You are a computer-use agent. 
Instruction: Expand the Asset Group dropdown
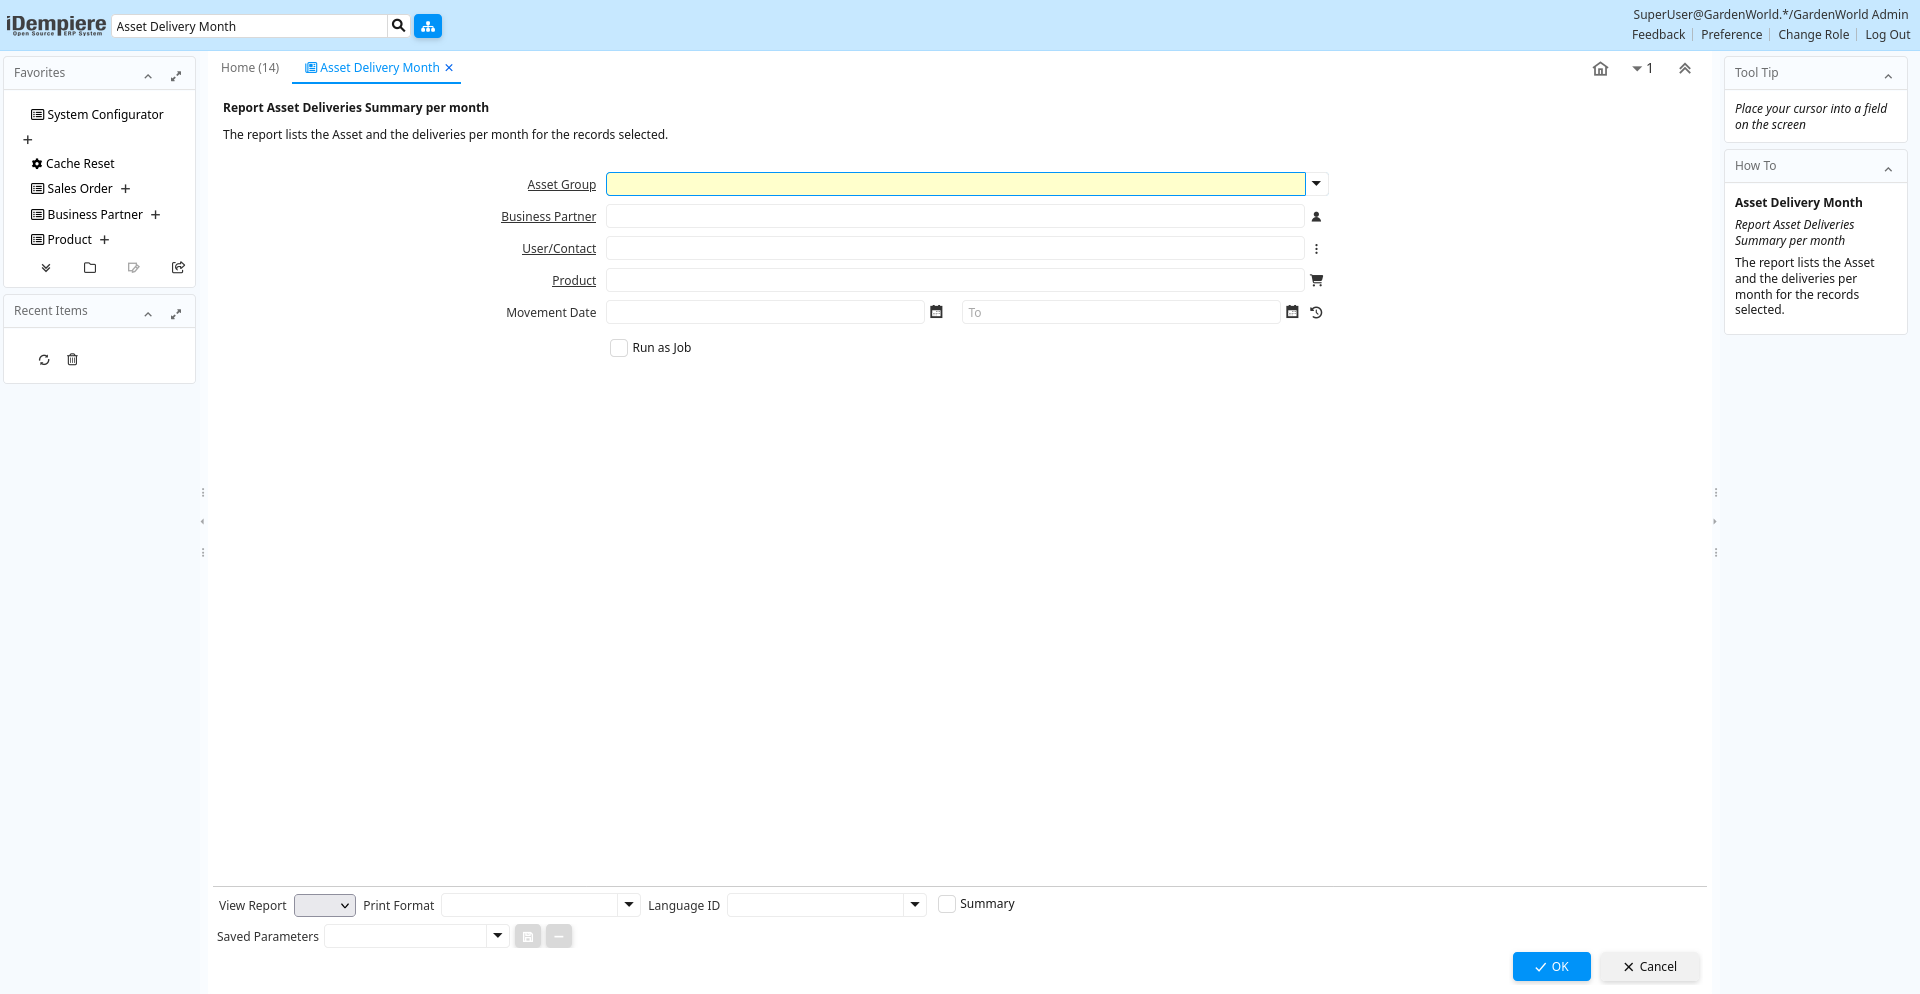point(1316,184)
